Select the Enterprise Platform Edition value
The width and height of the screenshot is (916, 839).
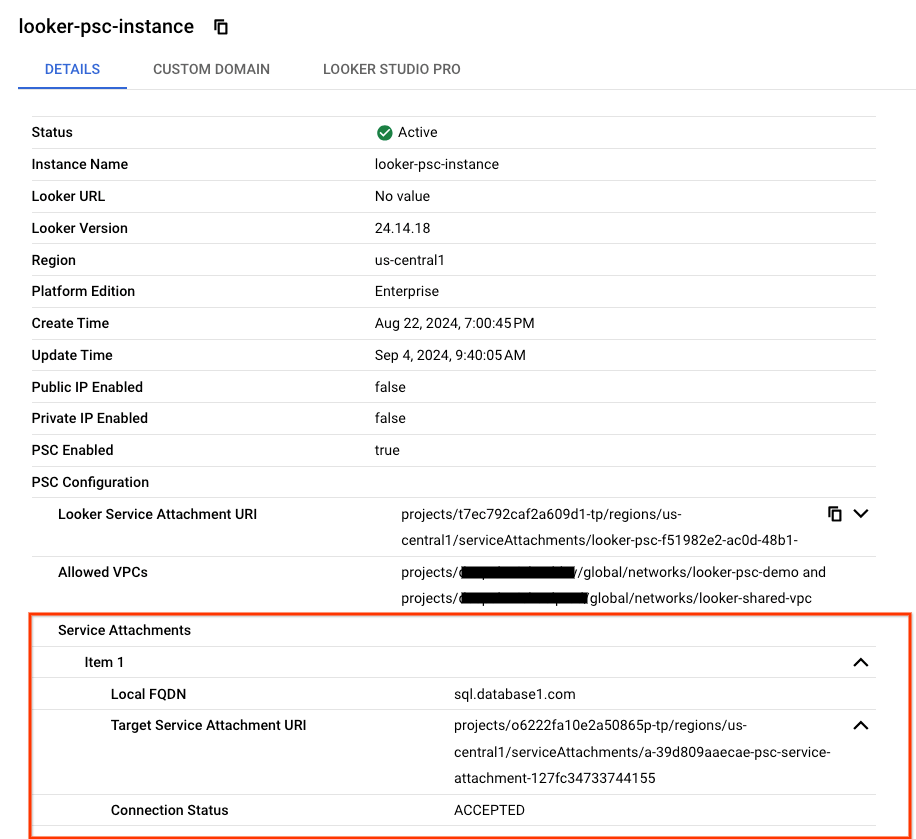(406, 291)
